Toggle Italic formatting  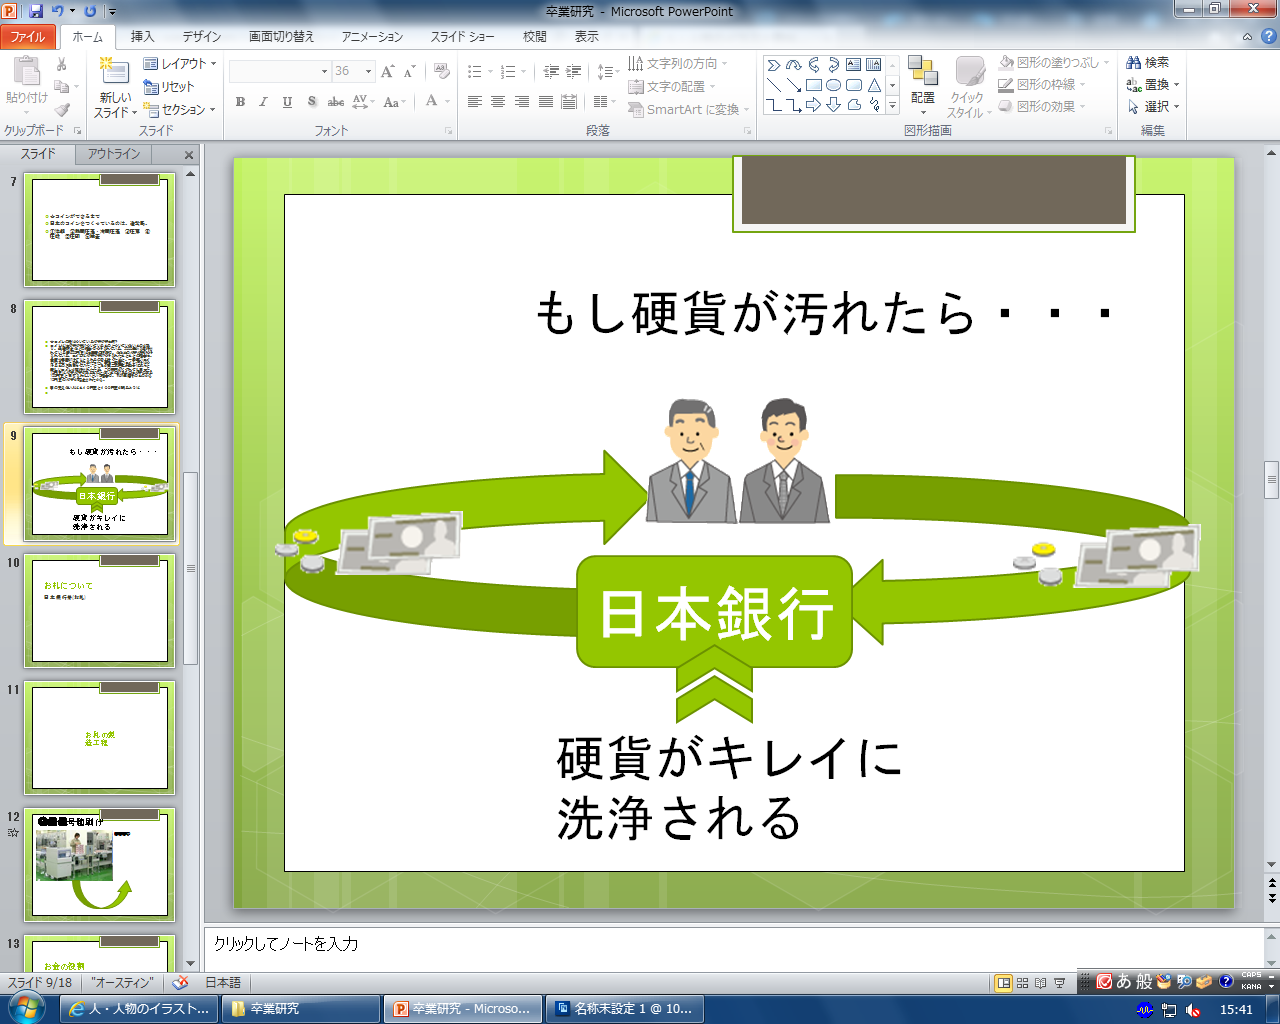(263, 102)
